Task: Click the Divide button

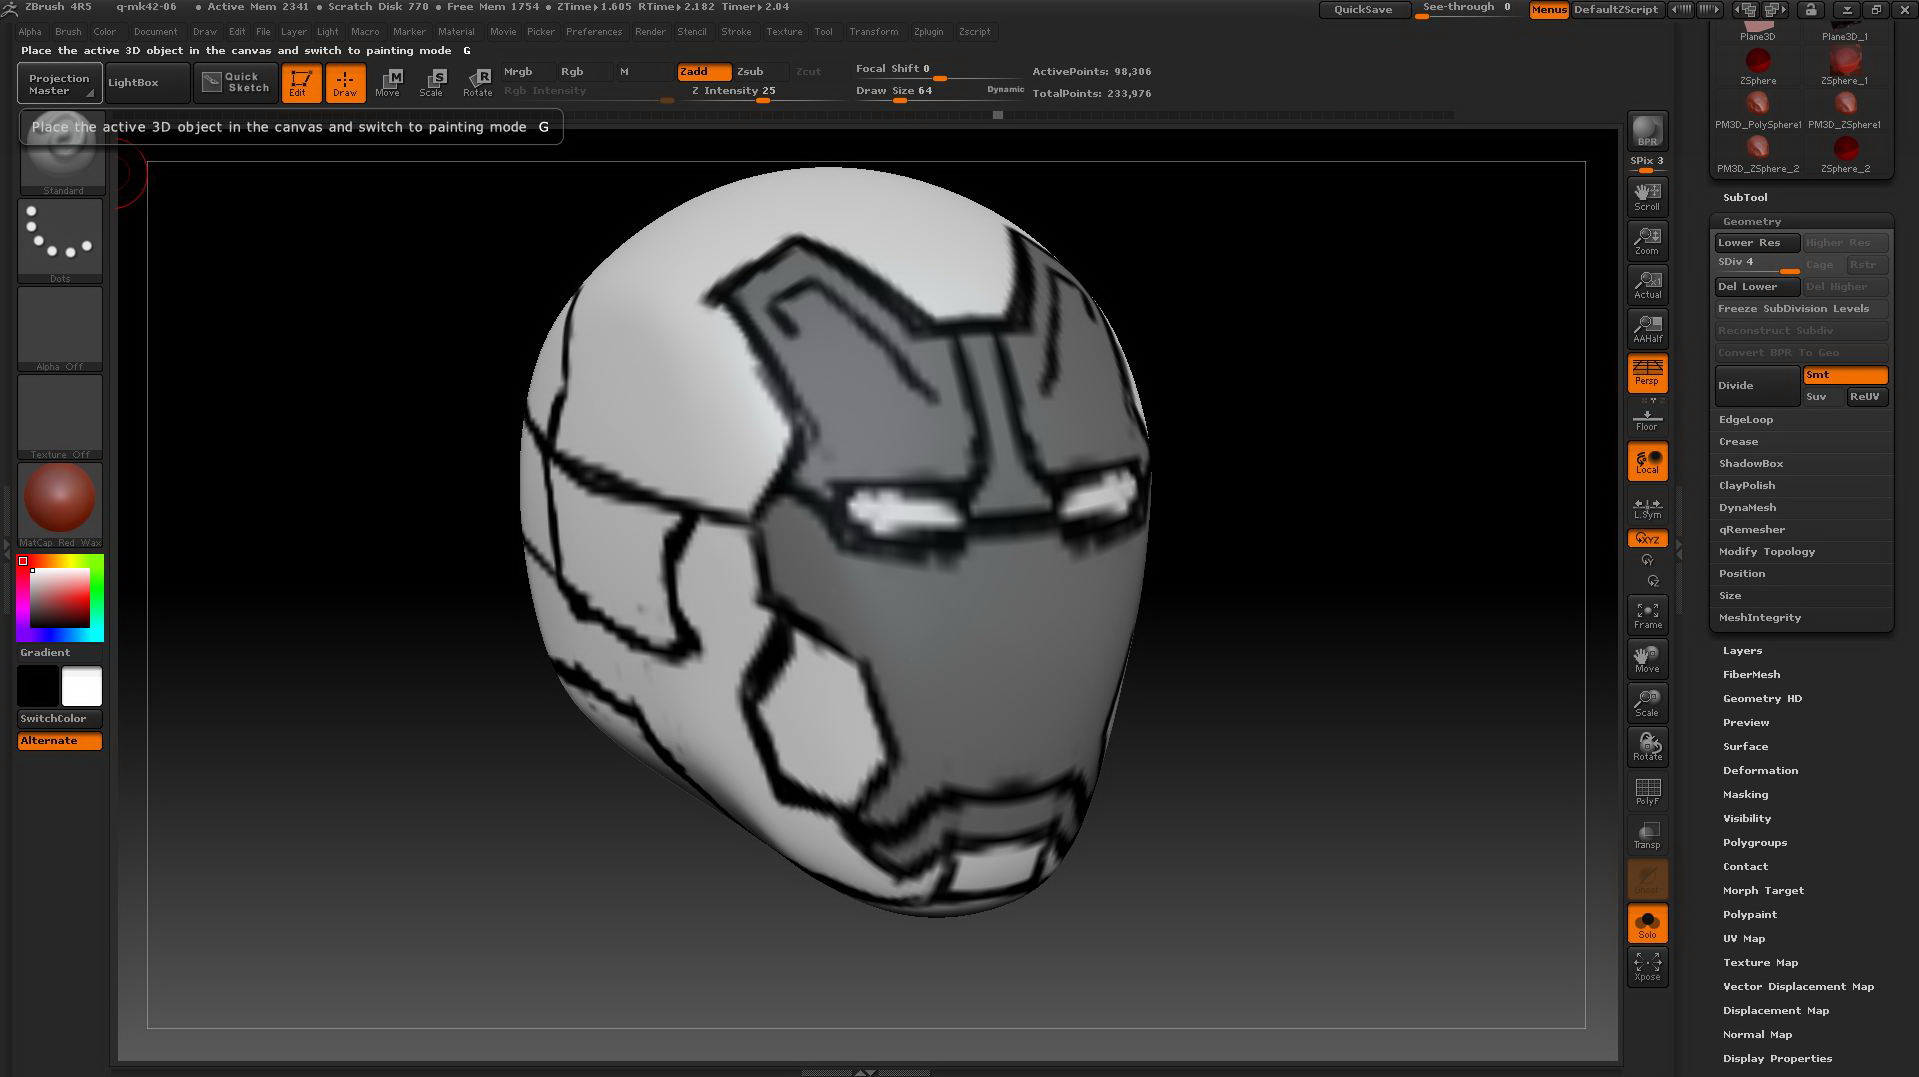Action: coord(1757,386)
